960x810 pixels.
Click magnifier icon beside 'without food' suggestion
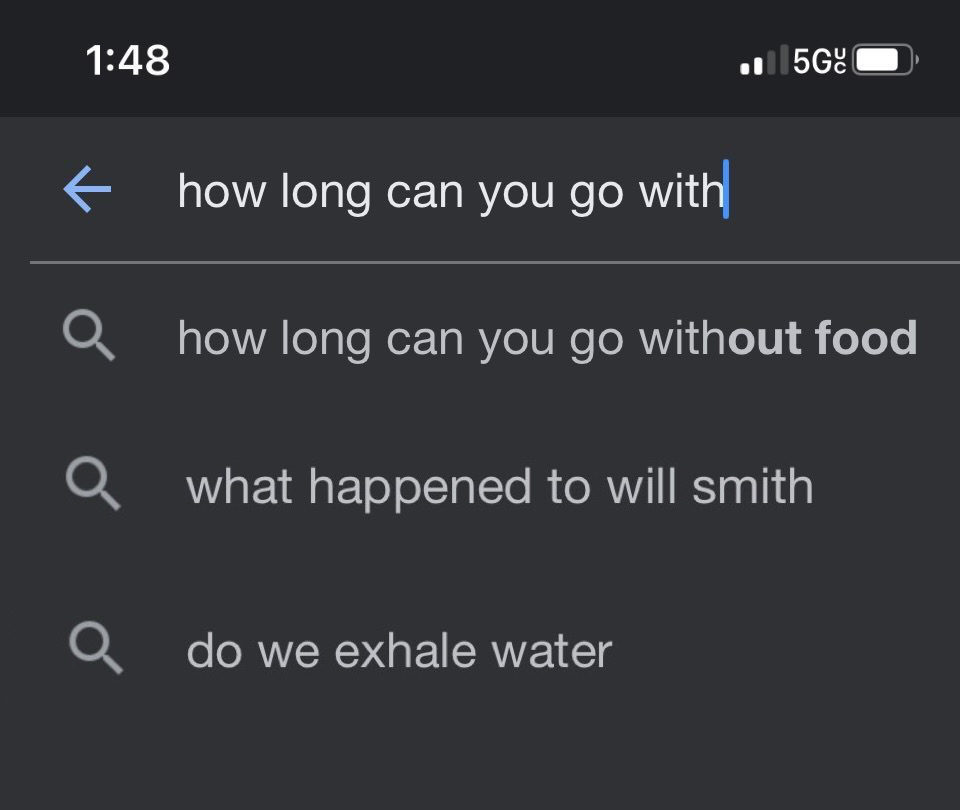[89, 336]
